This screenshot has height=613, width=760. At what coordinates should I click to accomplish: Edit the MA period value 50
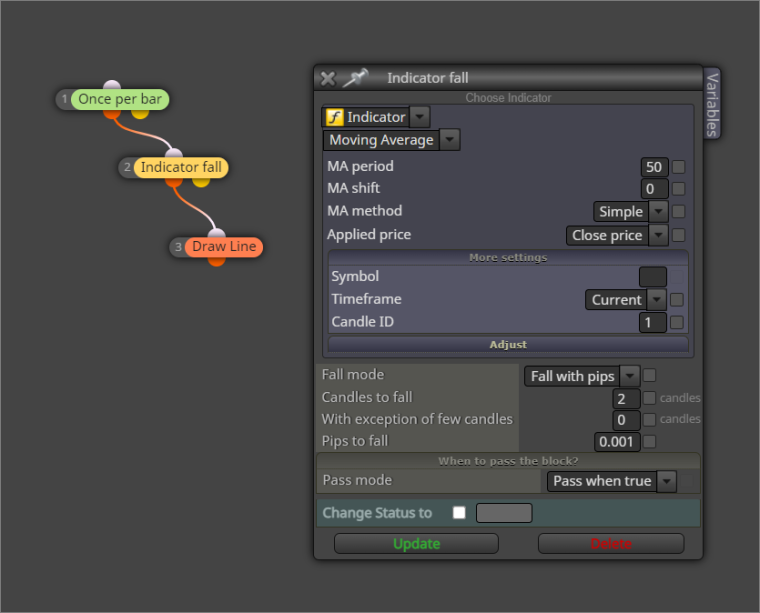(x=654, y=167)
